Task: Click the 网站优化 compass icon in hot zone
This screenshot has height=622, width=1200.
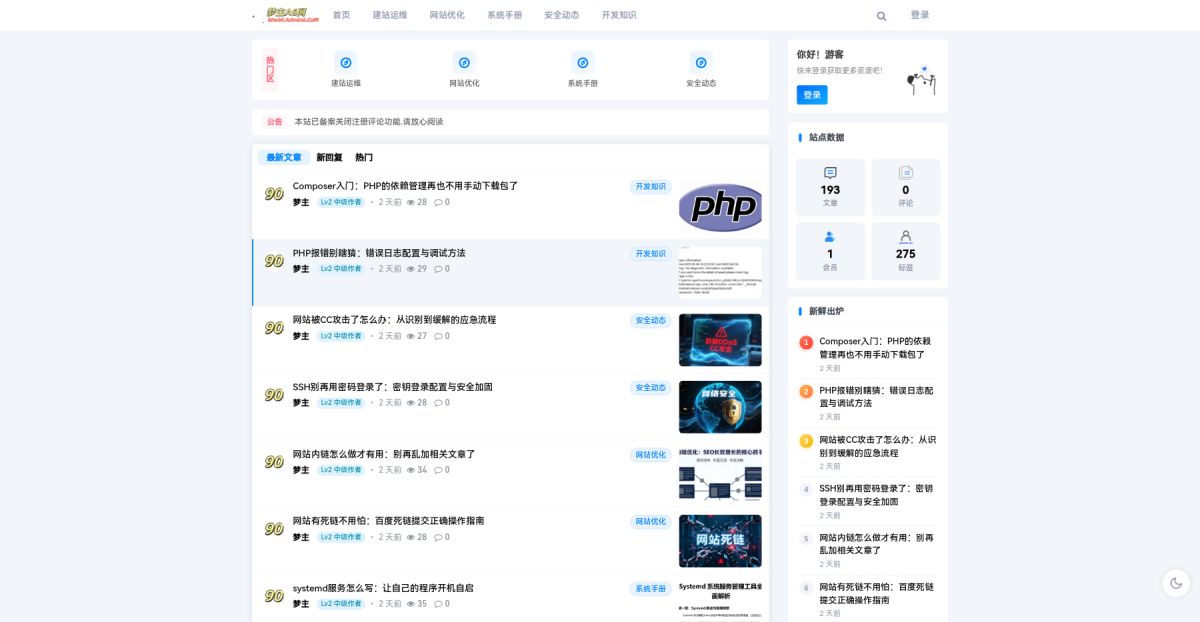Action: click(x=464, y=62)
